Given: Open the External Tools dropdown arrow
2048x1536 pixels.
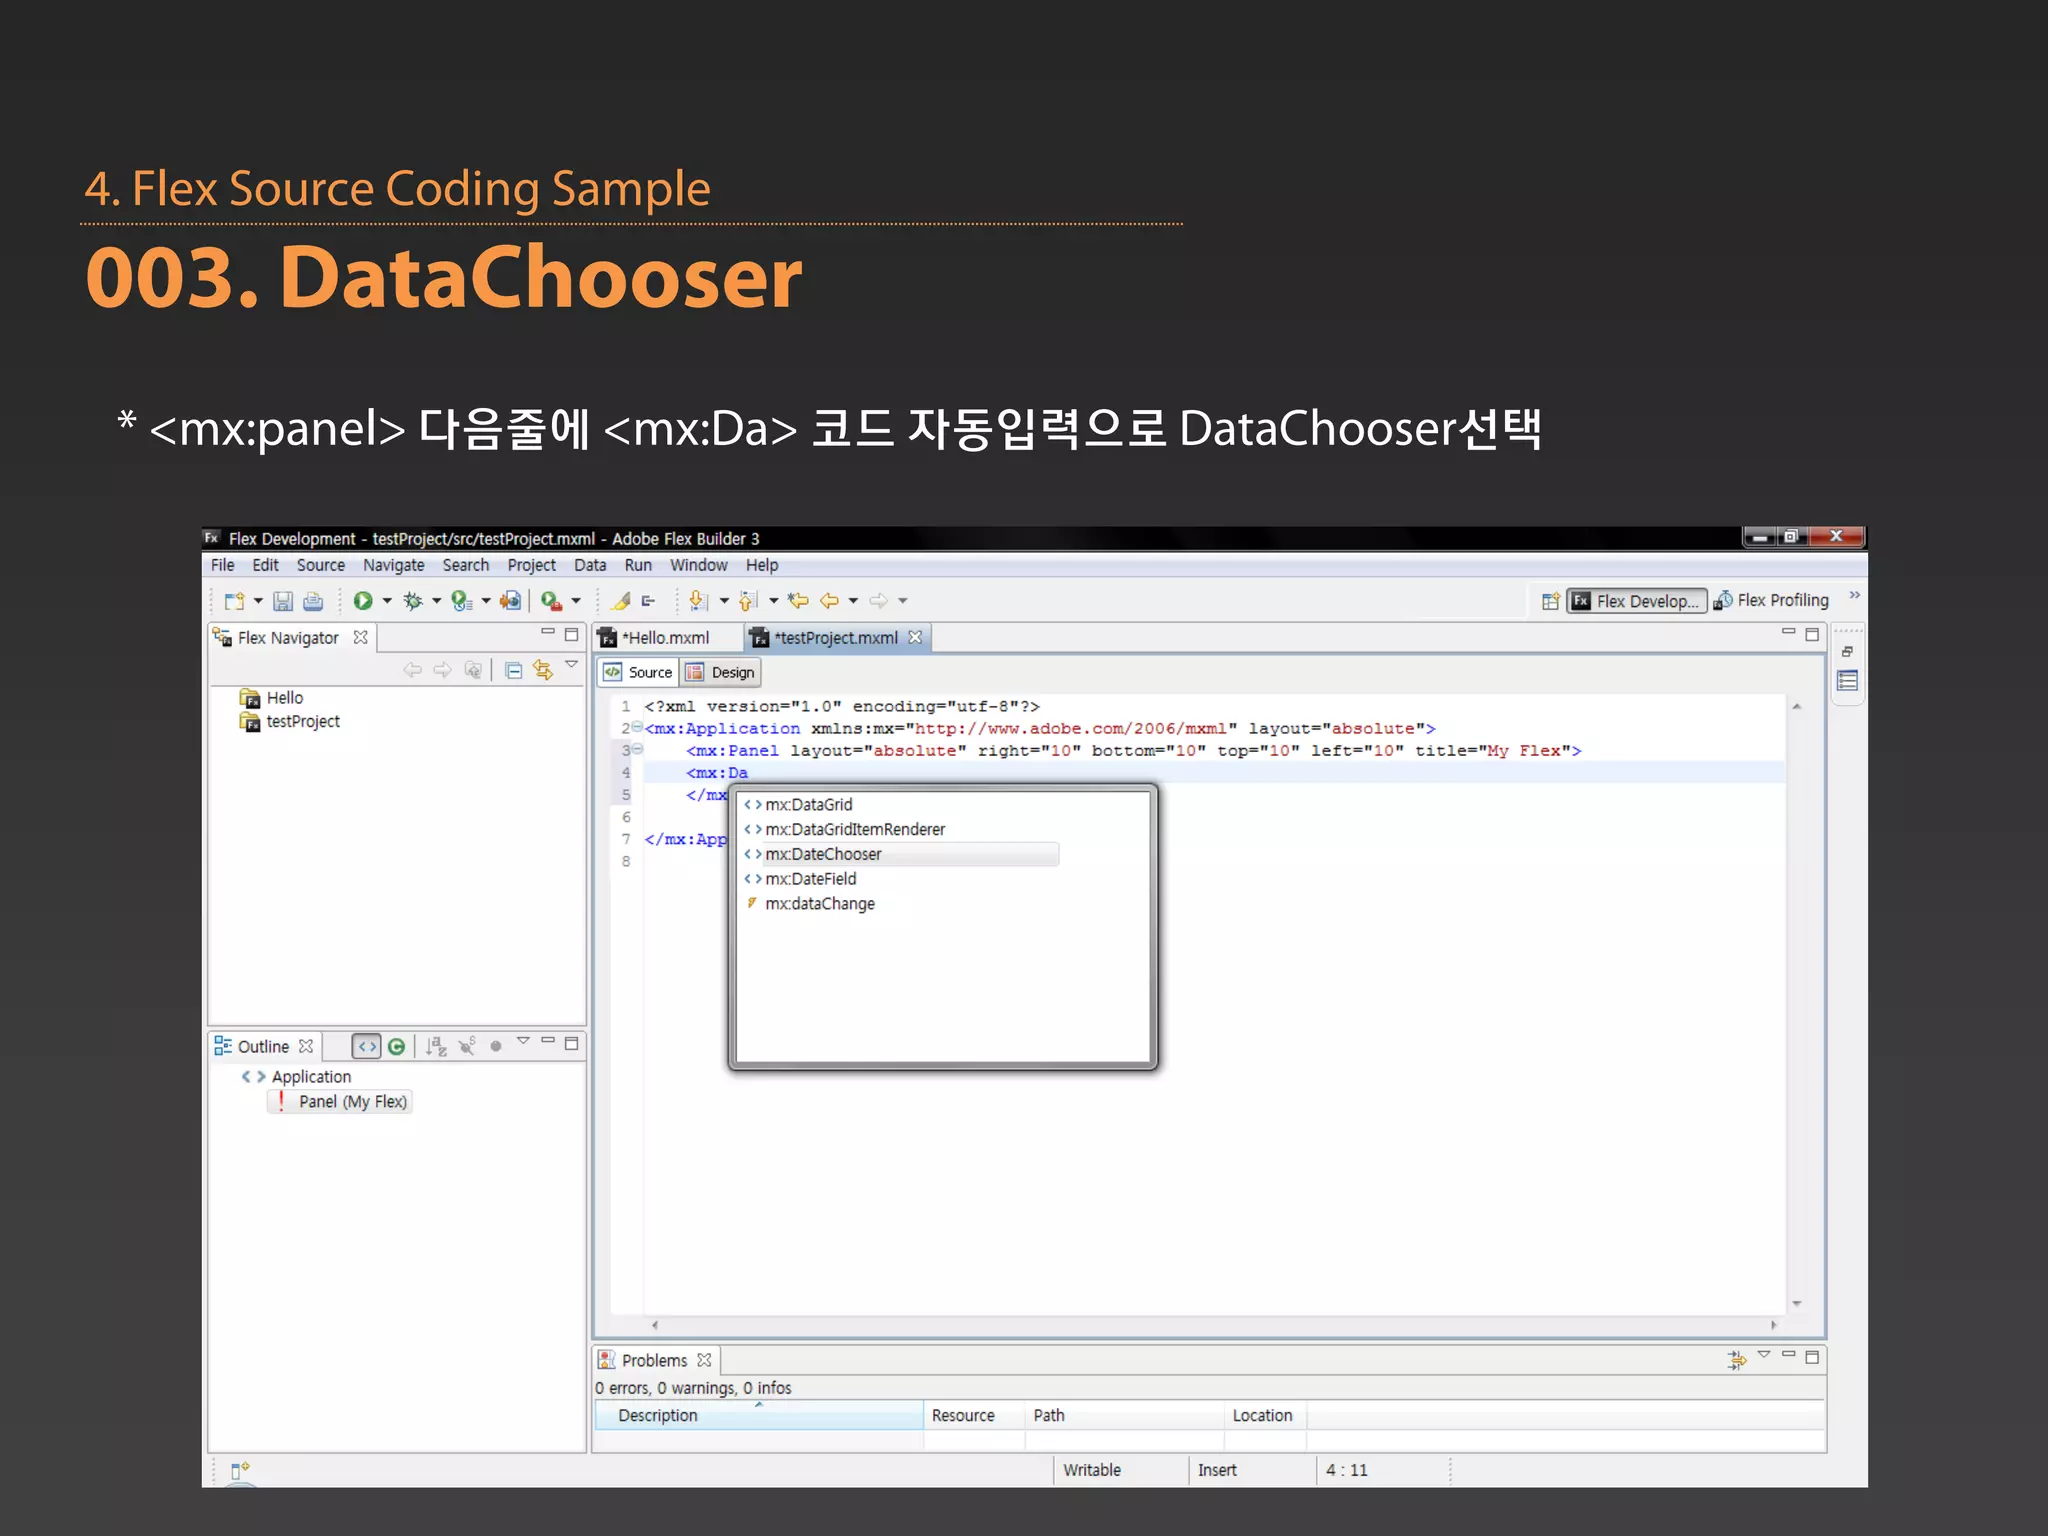Looking at the screenshot, I should pos(576,601).
